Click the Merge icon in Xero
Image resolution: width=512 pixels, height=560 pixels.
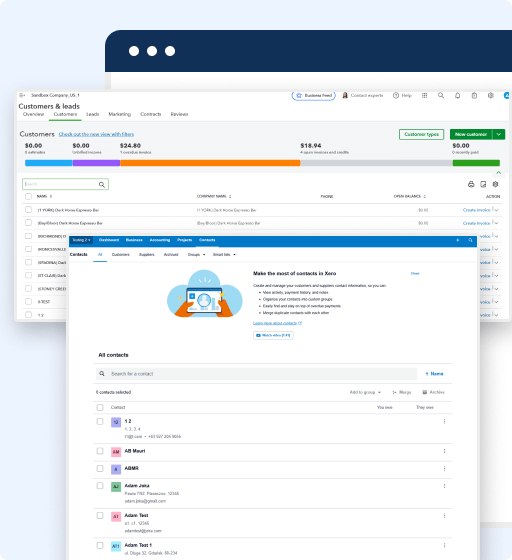(395, 392)
